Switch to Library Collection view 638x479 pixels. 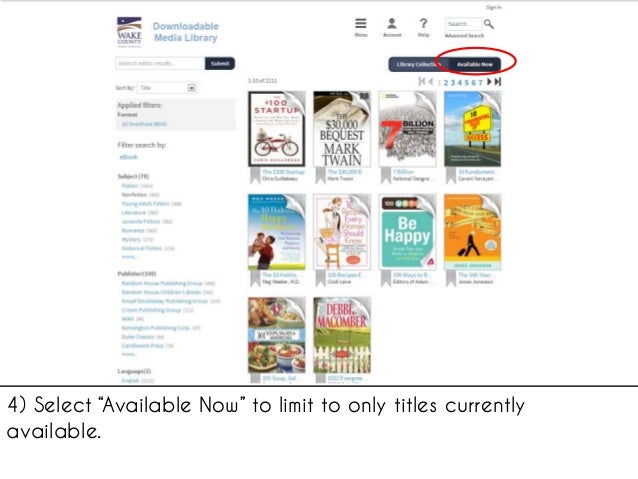click(418, 64)
